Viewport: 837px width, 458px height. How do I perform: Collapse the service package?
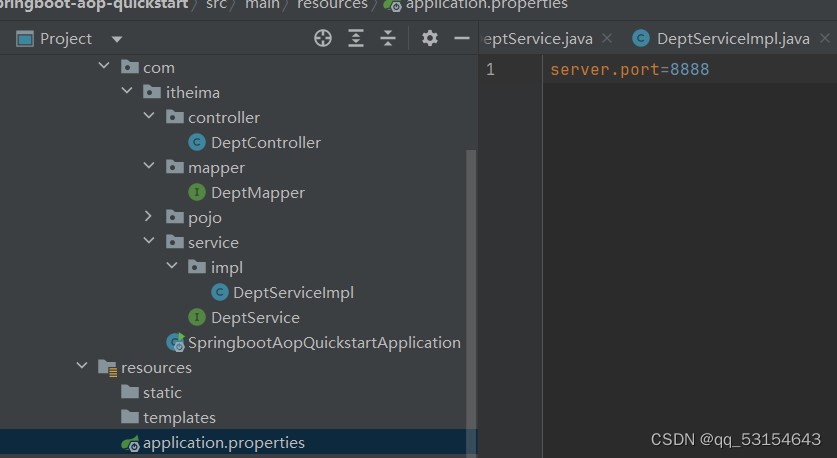pyautogui.click(x=149, y=242)
